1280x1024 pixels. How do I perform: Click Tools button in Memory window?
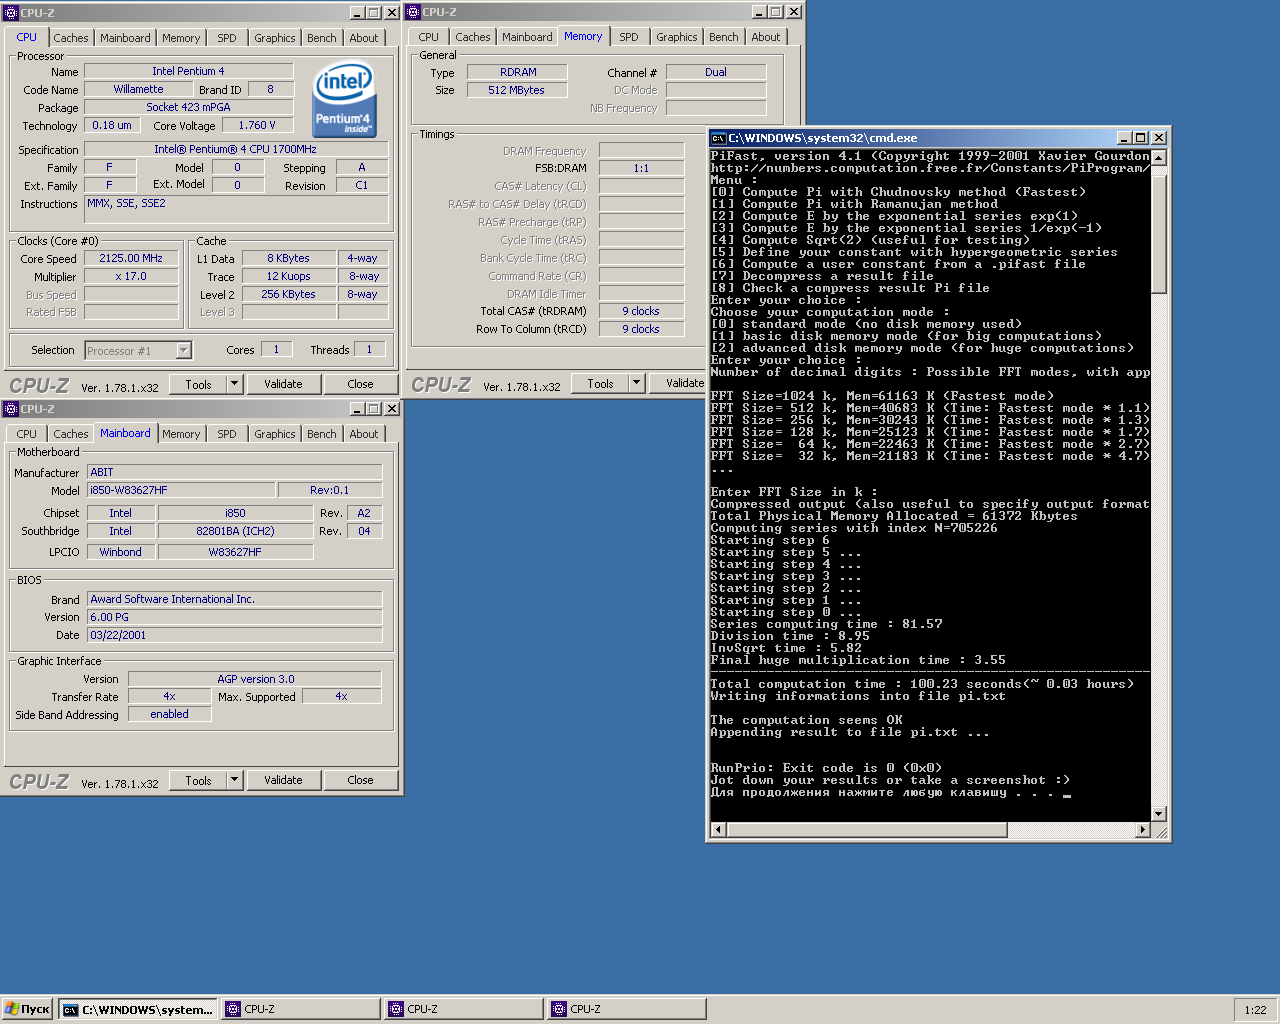pos(600,383)
